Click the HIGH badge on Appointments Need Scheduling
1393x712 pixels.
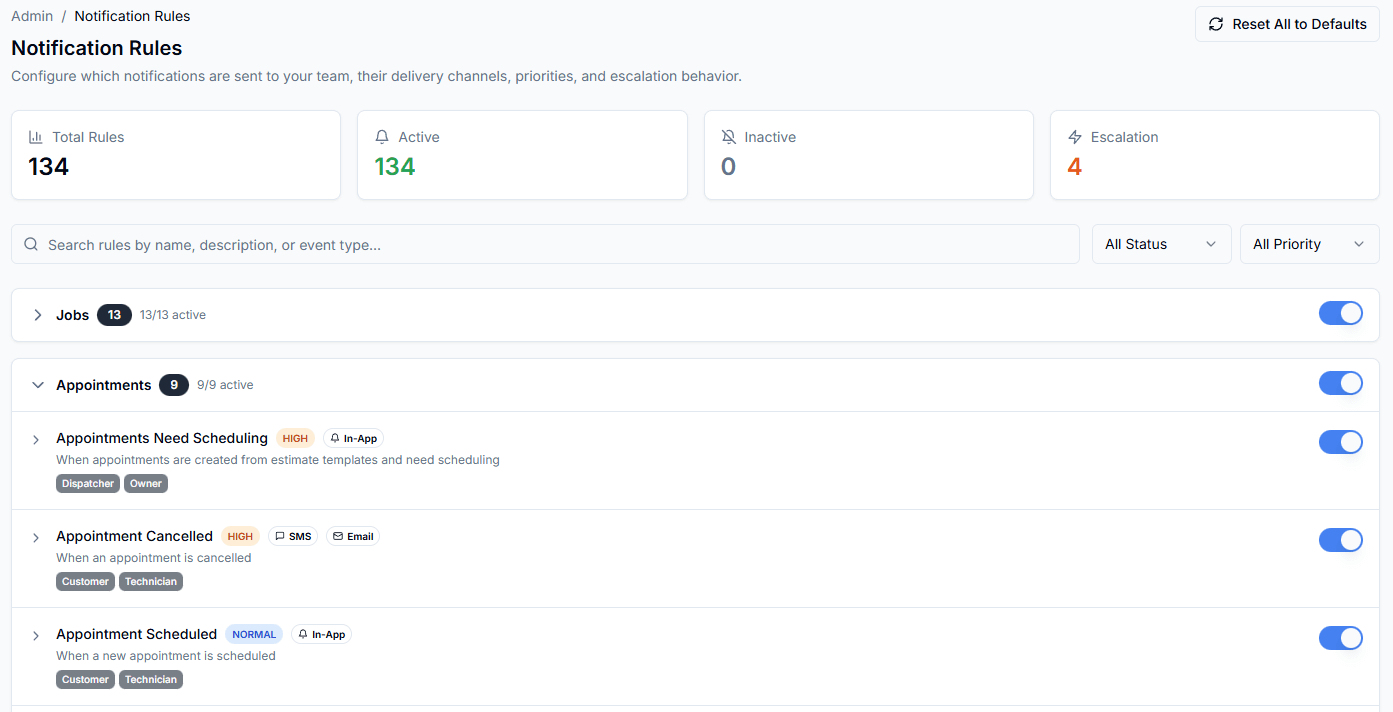tap(295, 438)
